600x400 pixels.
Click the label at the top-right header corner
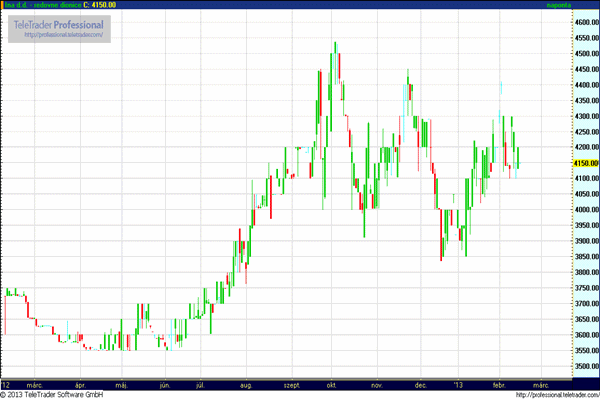[585, 4]
